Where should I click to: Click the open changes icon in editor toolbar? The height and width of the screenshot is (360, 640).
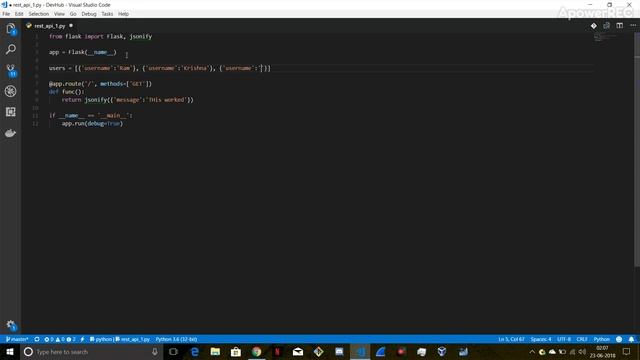point(607,26)
